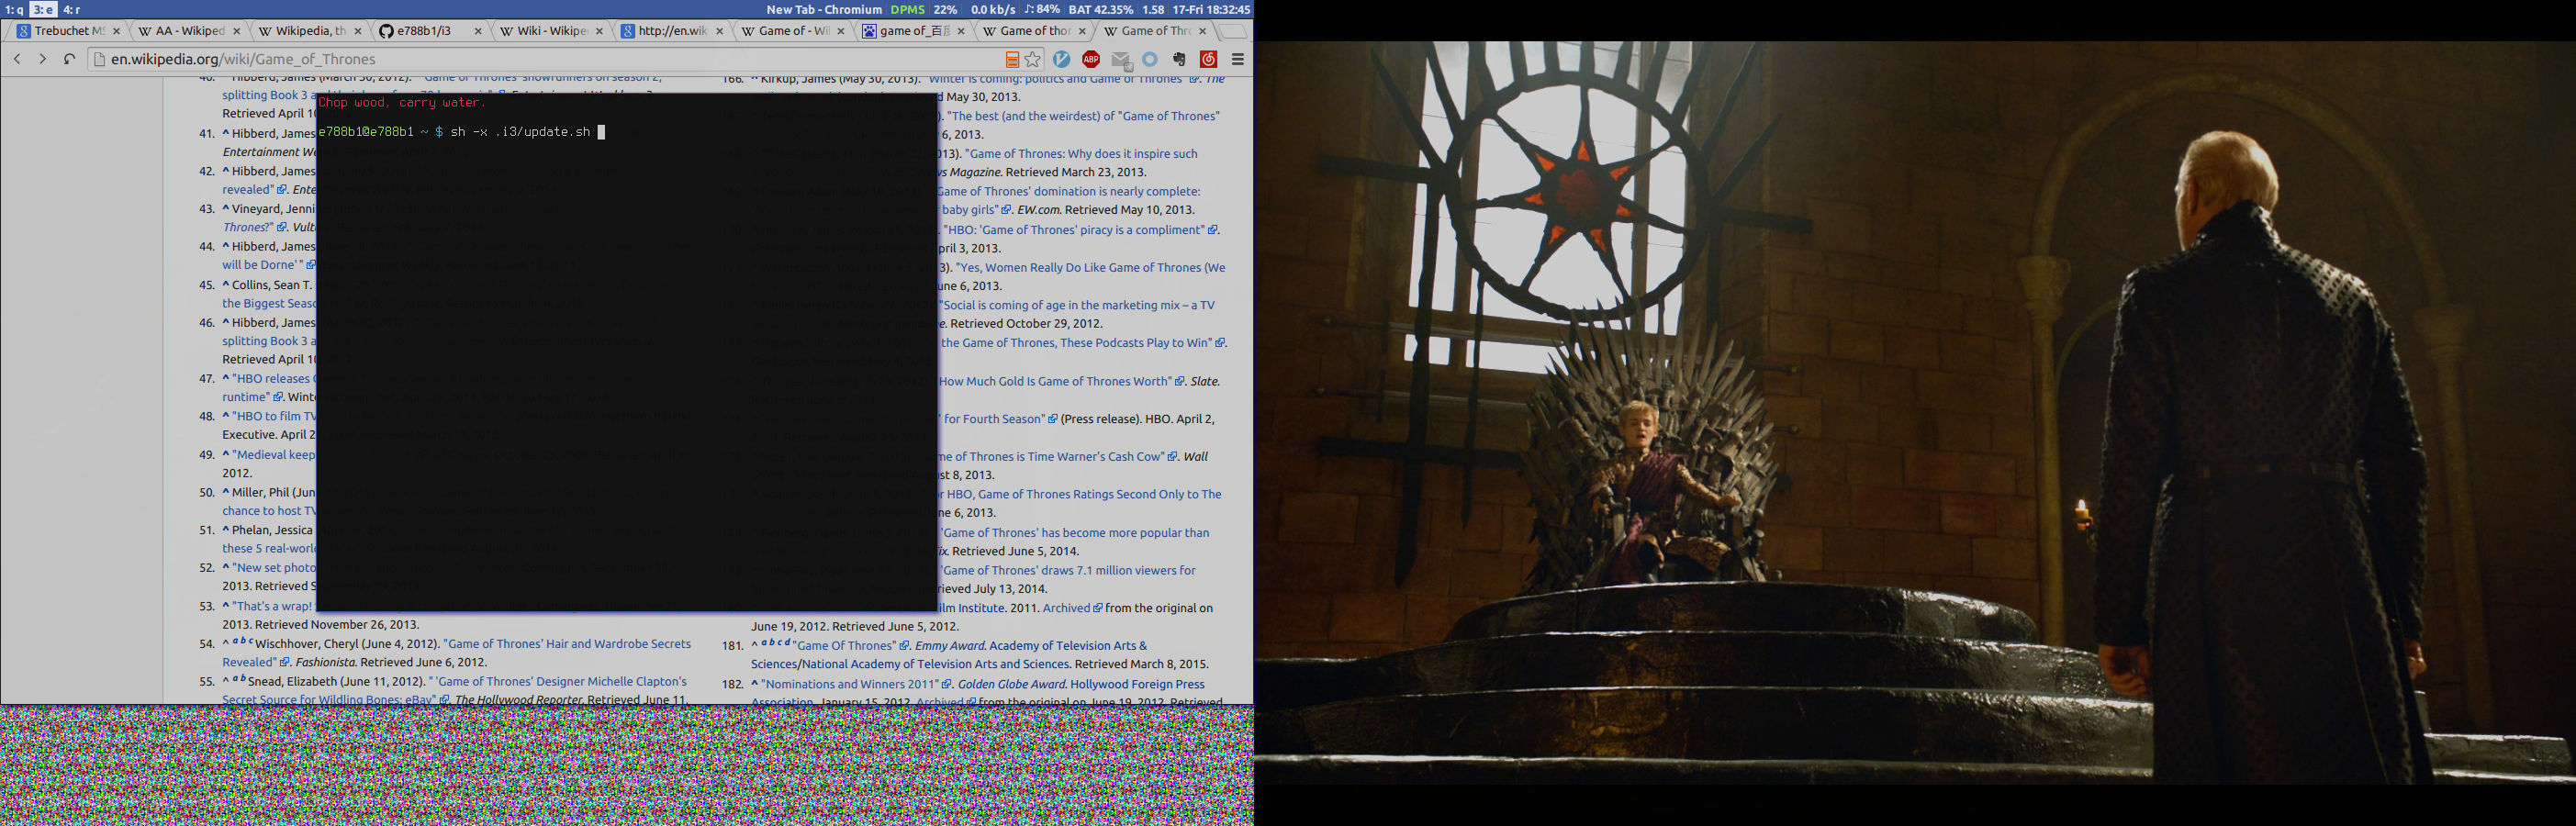Switch to i3 workspace 1:q
2576x826 pixels.
pos(14,9)
